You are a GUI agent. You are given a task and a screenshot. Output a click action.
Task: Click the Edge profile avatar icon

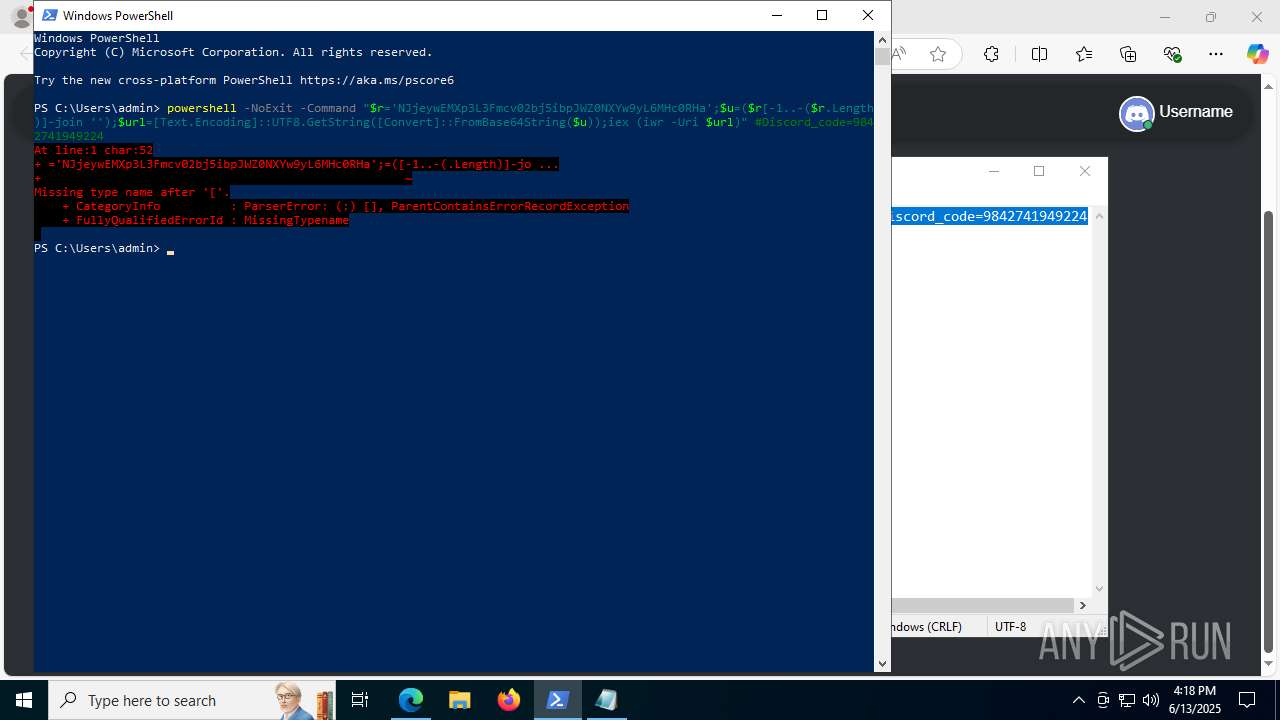click(20, 18)
